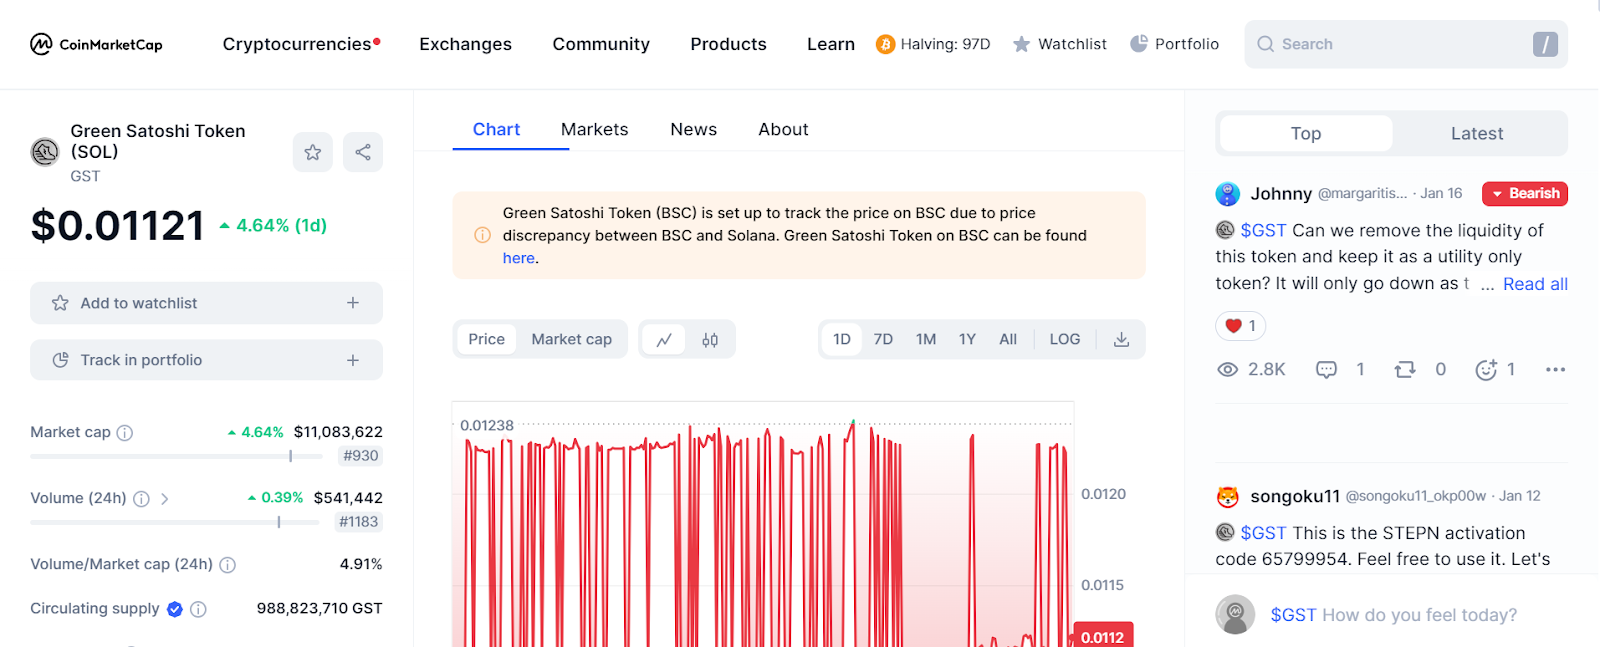The image size is (1600, 647).
Task: Open the Markets tab
Action: (594, 130)
